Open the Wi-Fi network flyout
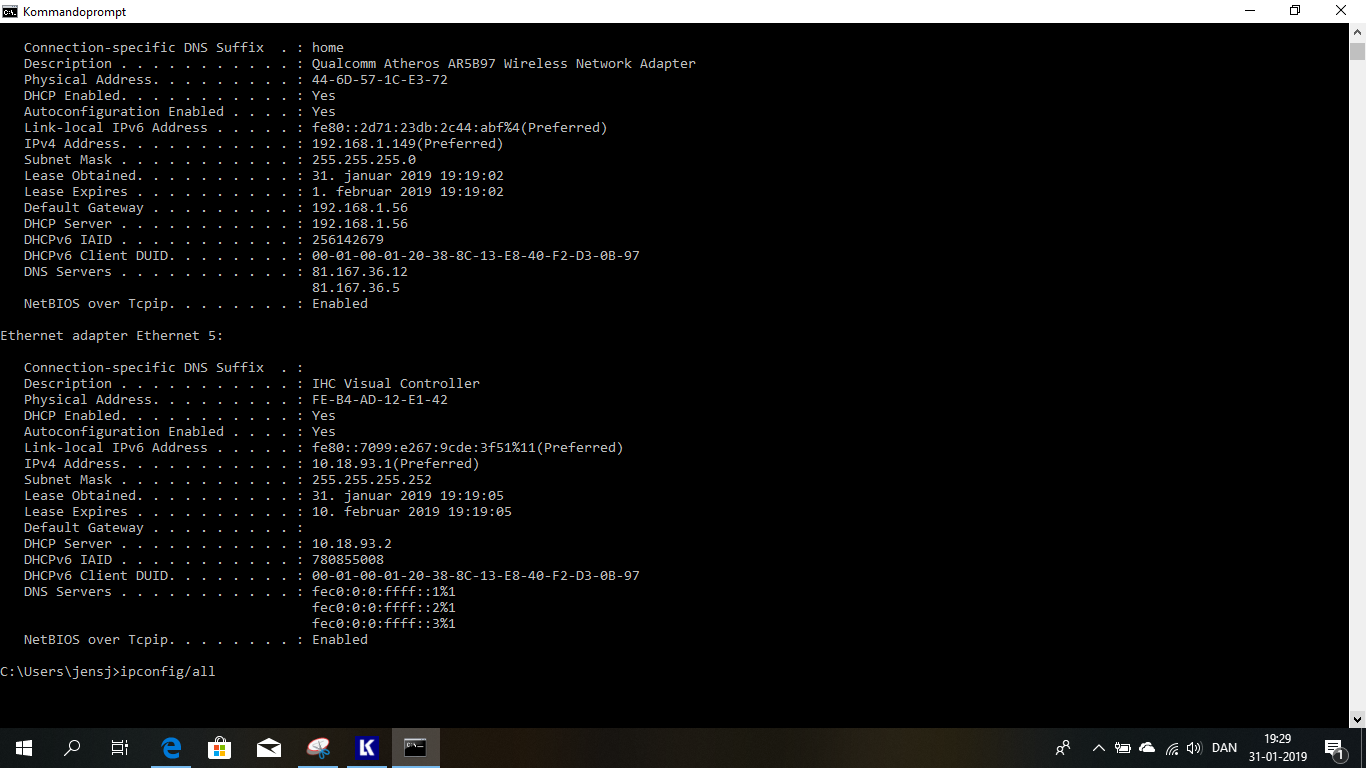This screenshot has width=1366, height=768. [x=1171, y=748]
